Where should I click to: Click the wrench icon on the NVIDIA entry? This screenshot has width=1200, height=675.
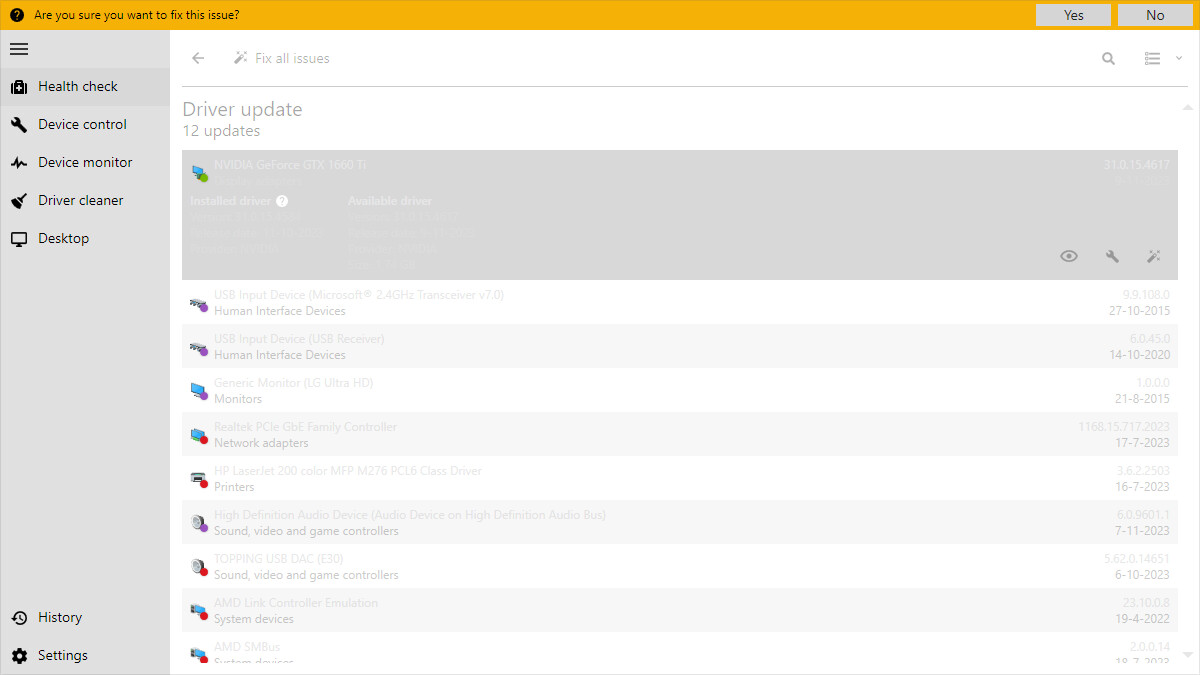point(1112,256)
